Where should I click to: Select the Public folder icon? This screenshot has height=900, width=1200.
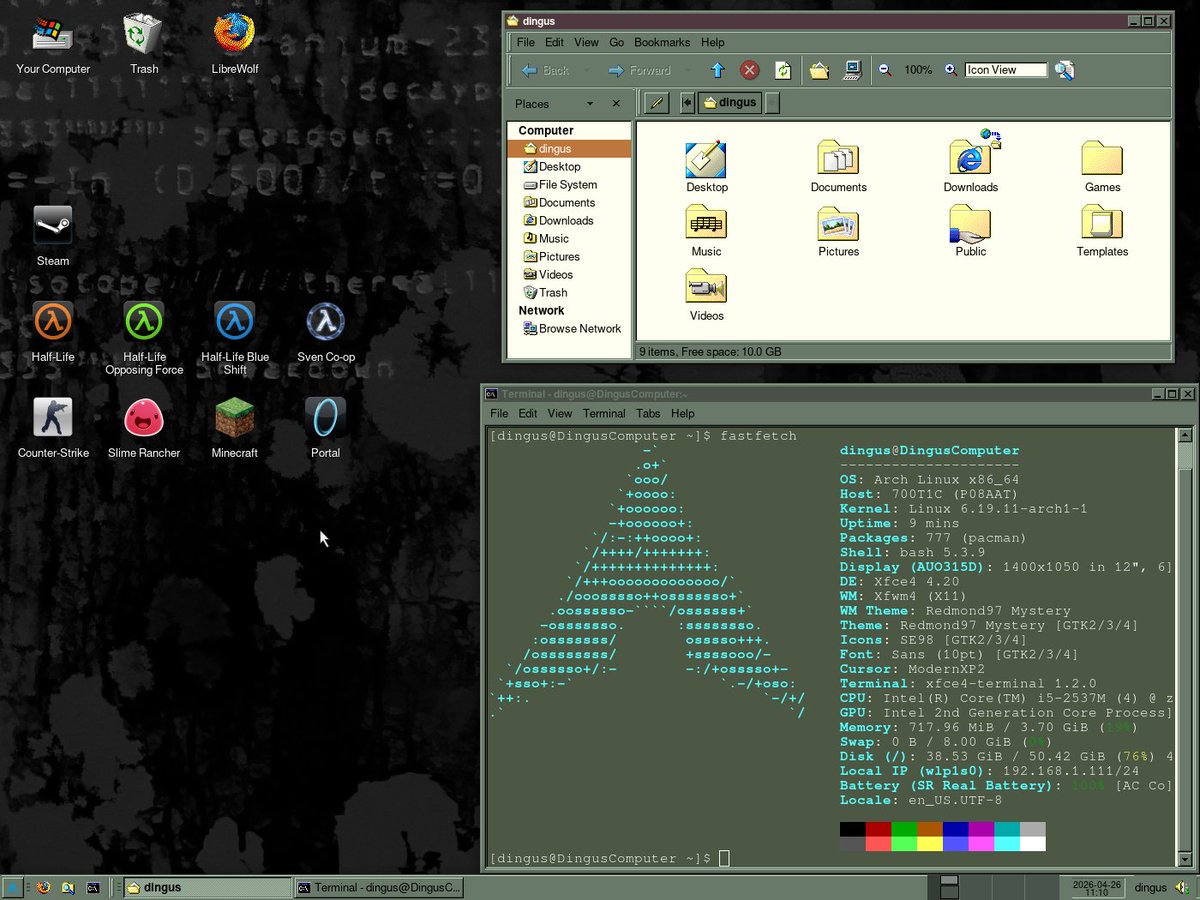pos(971,231)
